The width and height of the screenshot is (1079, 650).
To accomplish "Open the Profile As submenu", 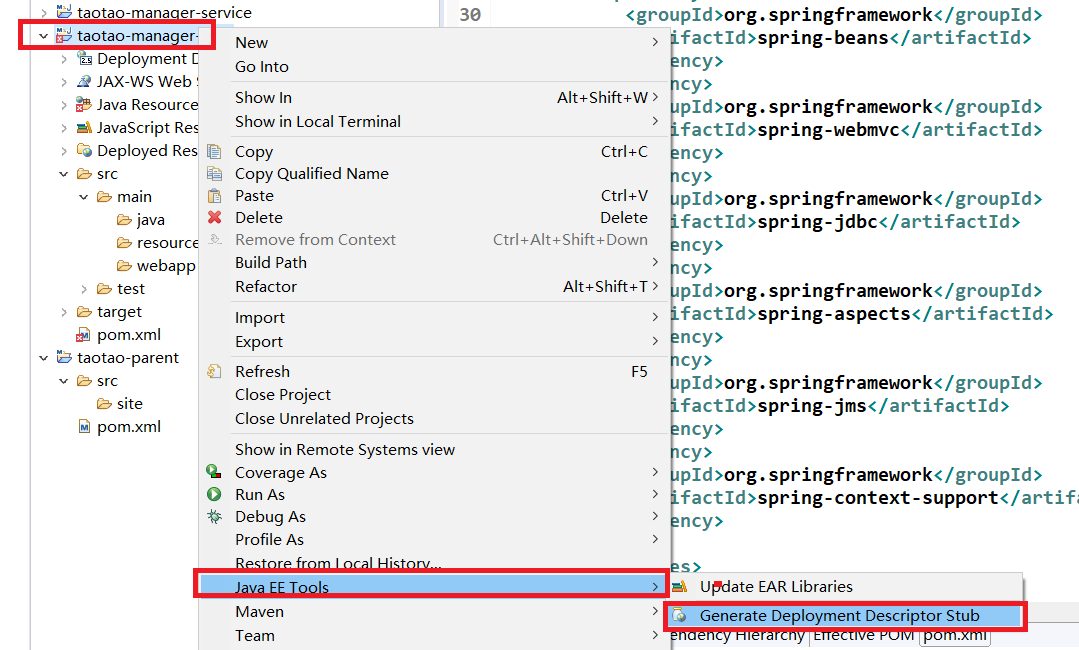I will (x=434, y=539).
